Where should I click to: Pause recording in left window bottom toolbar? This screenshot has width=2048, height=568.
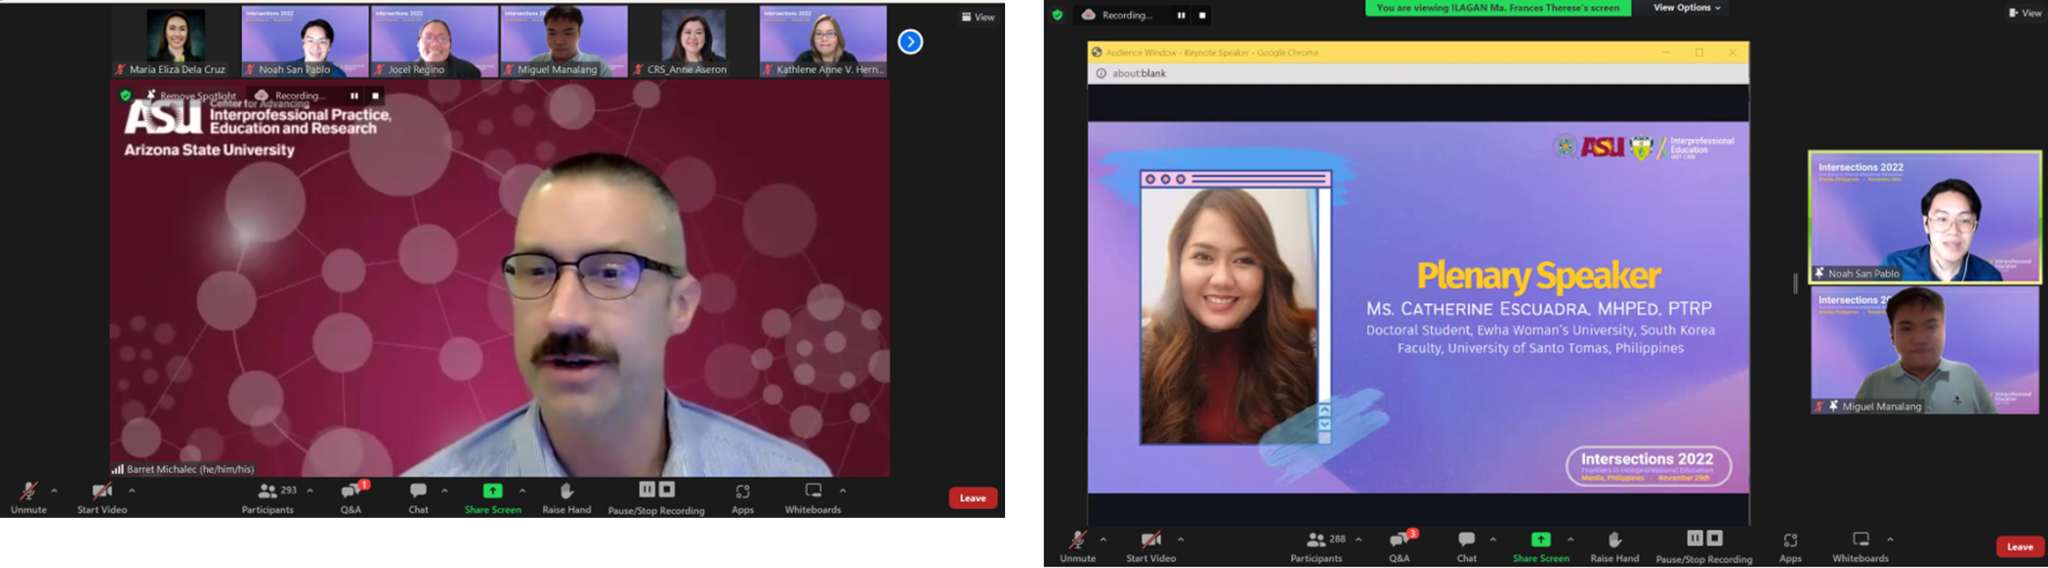pyautogui.click(x=647, y=489)
